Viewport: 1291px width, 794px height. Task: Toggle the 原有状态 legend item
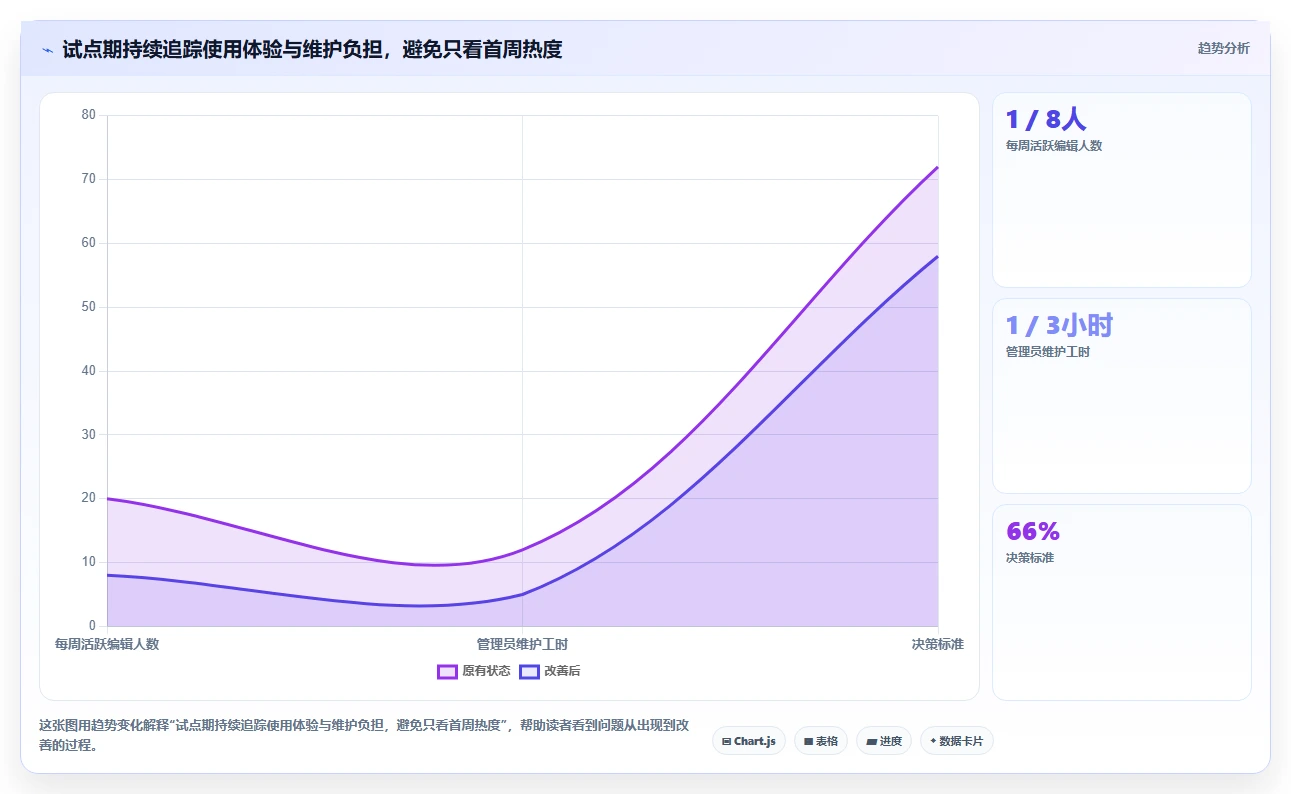474,671
